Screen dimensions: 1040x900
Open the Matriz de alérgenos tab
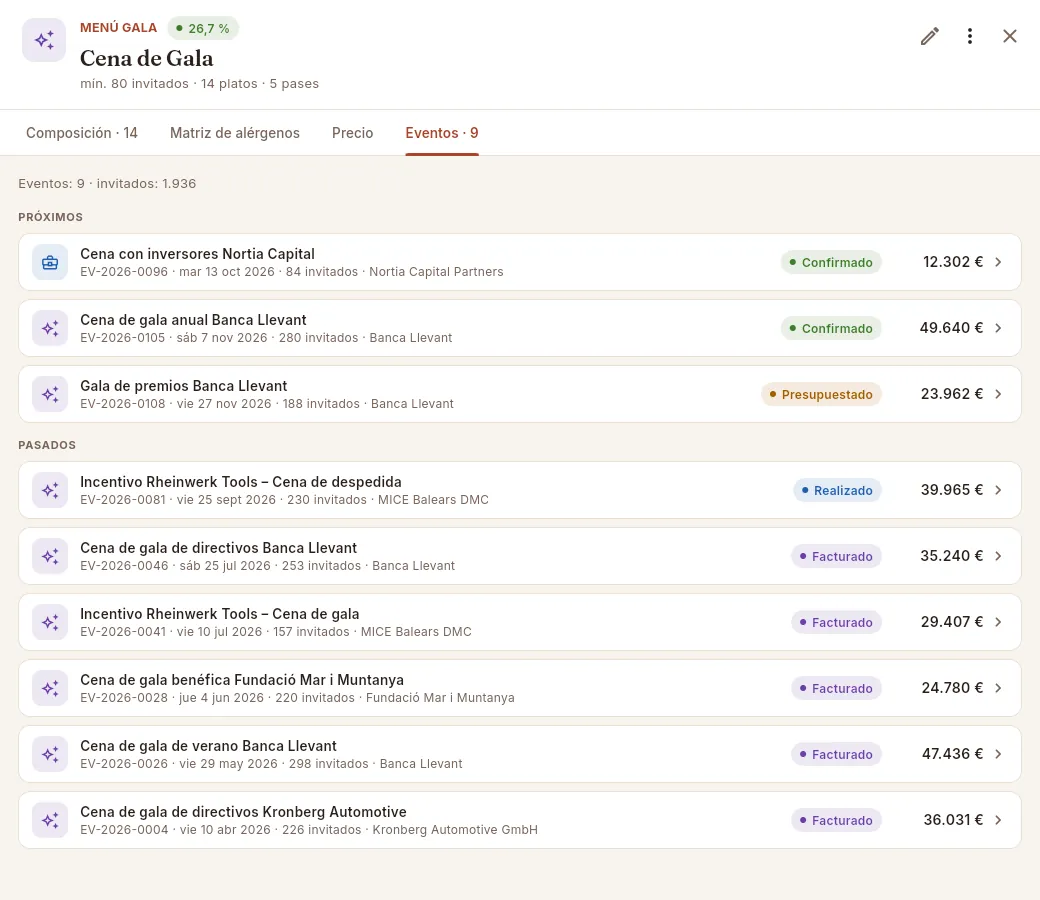(x=235, y=133)
